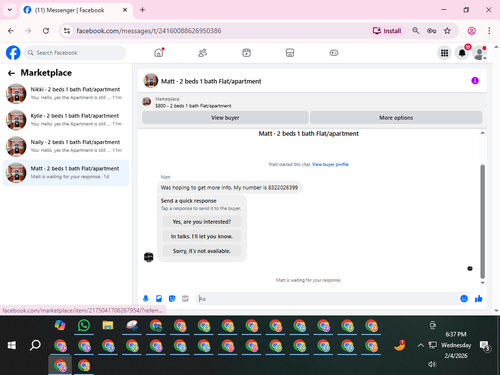Open Windows taskbar search
This screenshot has height=375, width=500.
pos(35,345)
